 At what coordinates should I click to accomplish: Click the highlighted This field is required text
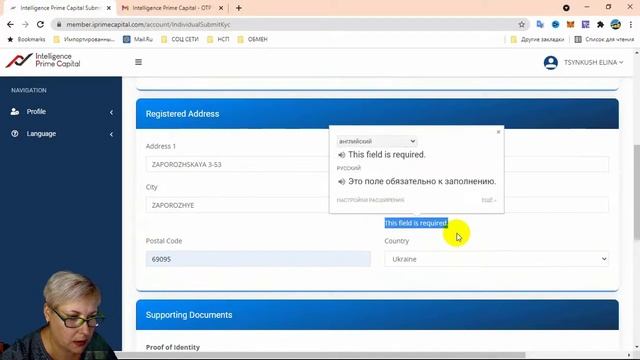[416, 223]
